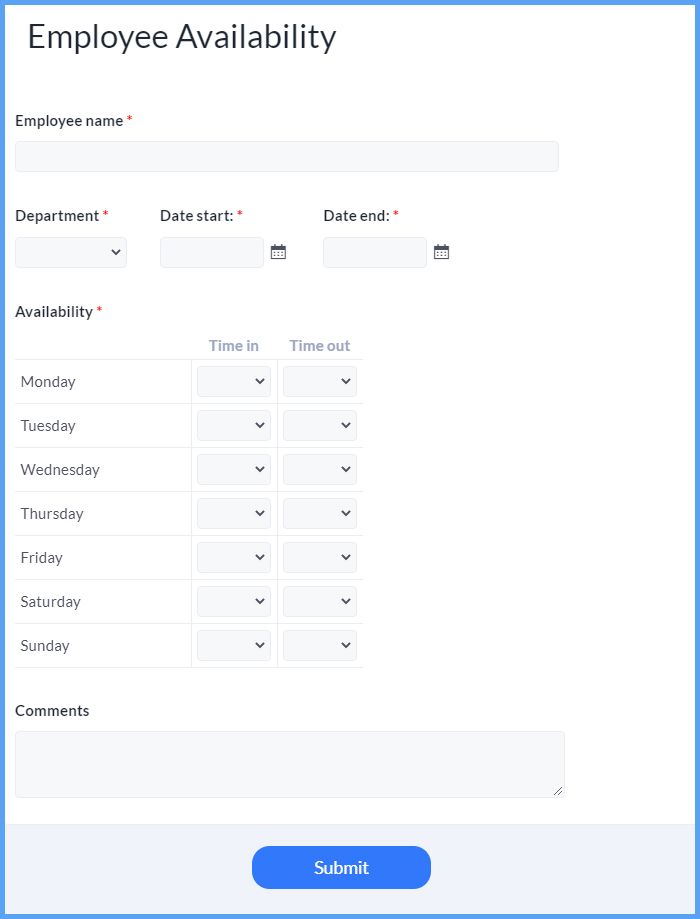Click the Date end: label
Screen dimensions: 700x919
tap(356, 216)
